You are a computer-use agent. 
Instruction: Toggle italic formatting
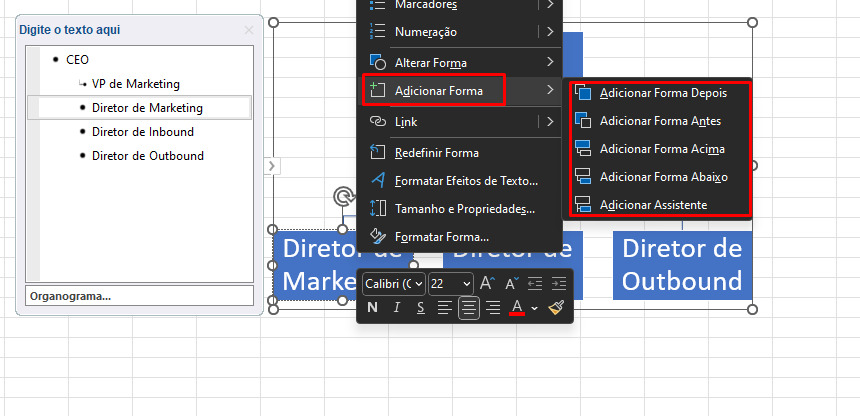tap(397, 308)
